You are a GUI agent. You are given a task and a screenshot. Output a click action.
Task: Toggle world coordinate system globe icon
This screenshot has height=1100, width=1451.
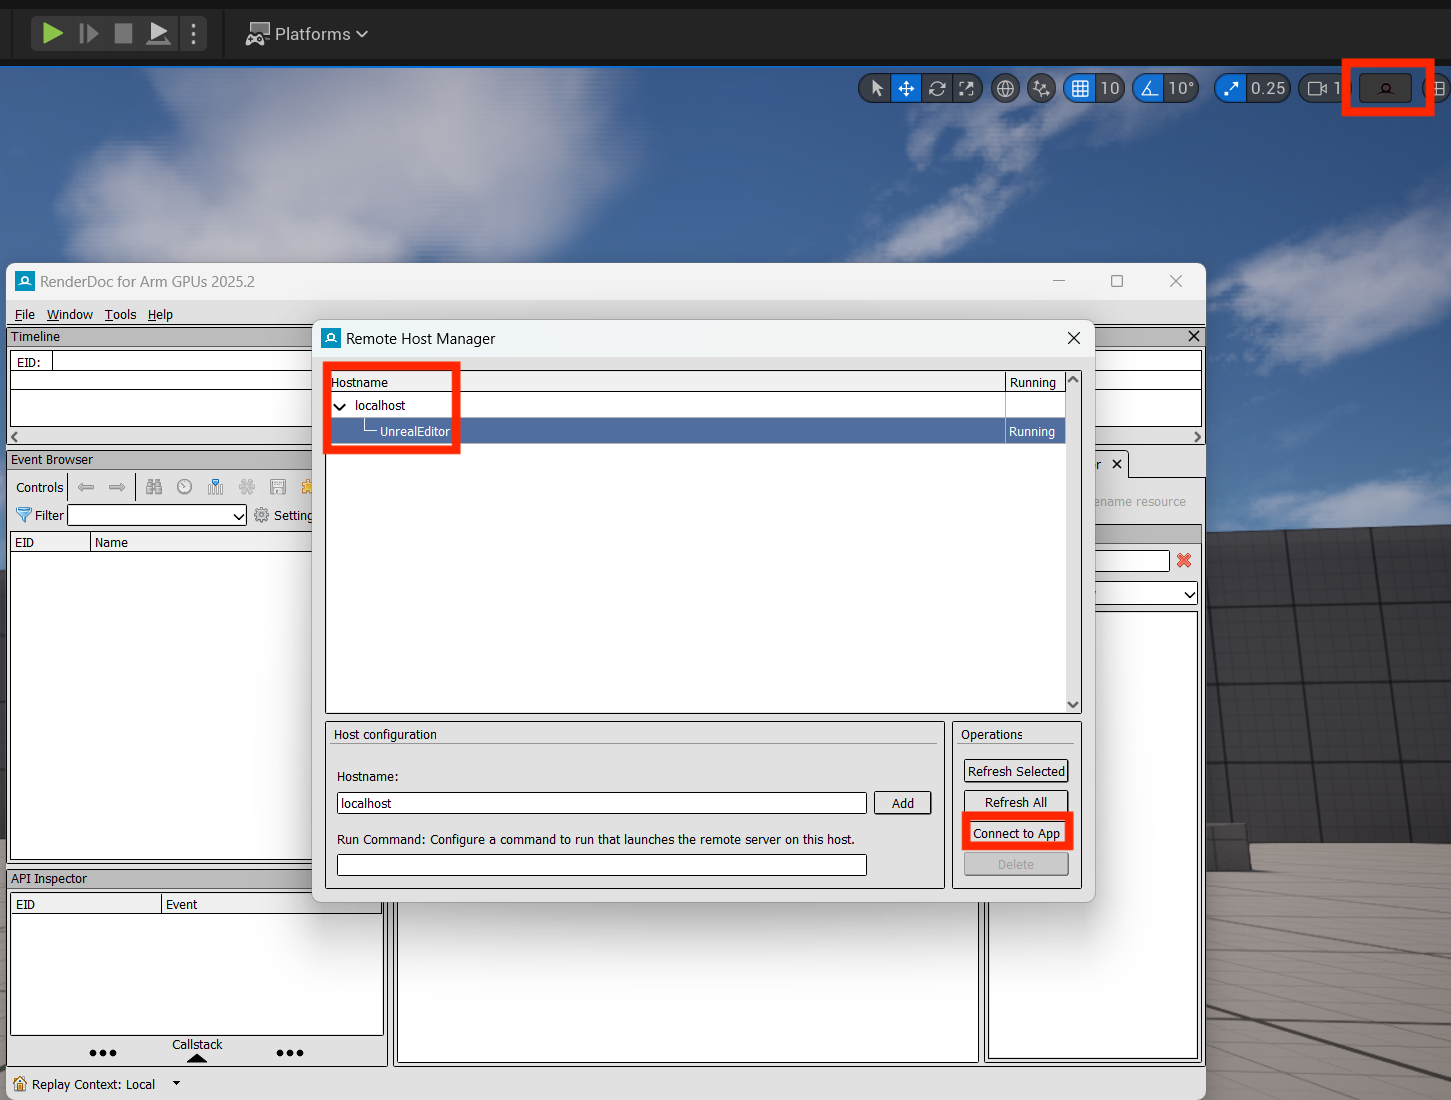pyautogui.click(x=1005, y=88)
